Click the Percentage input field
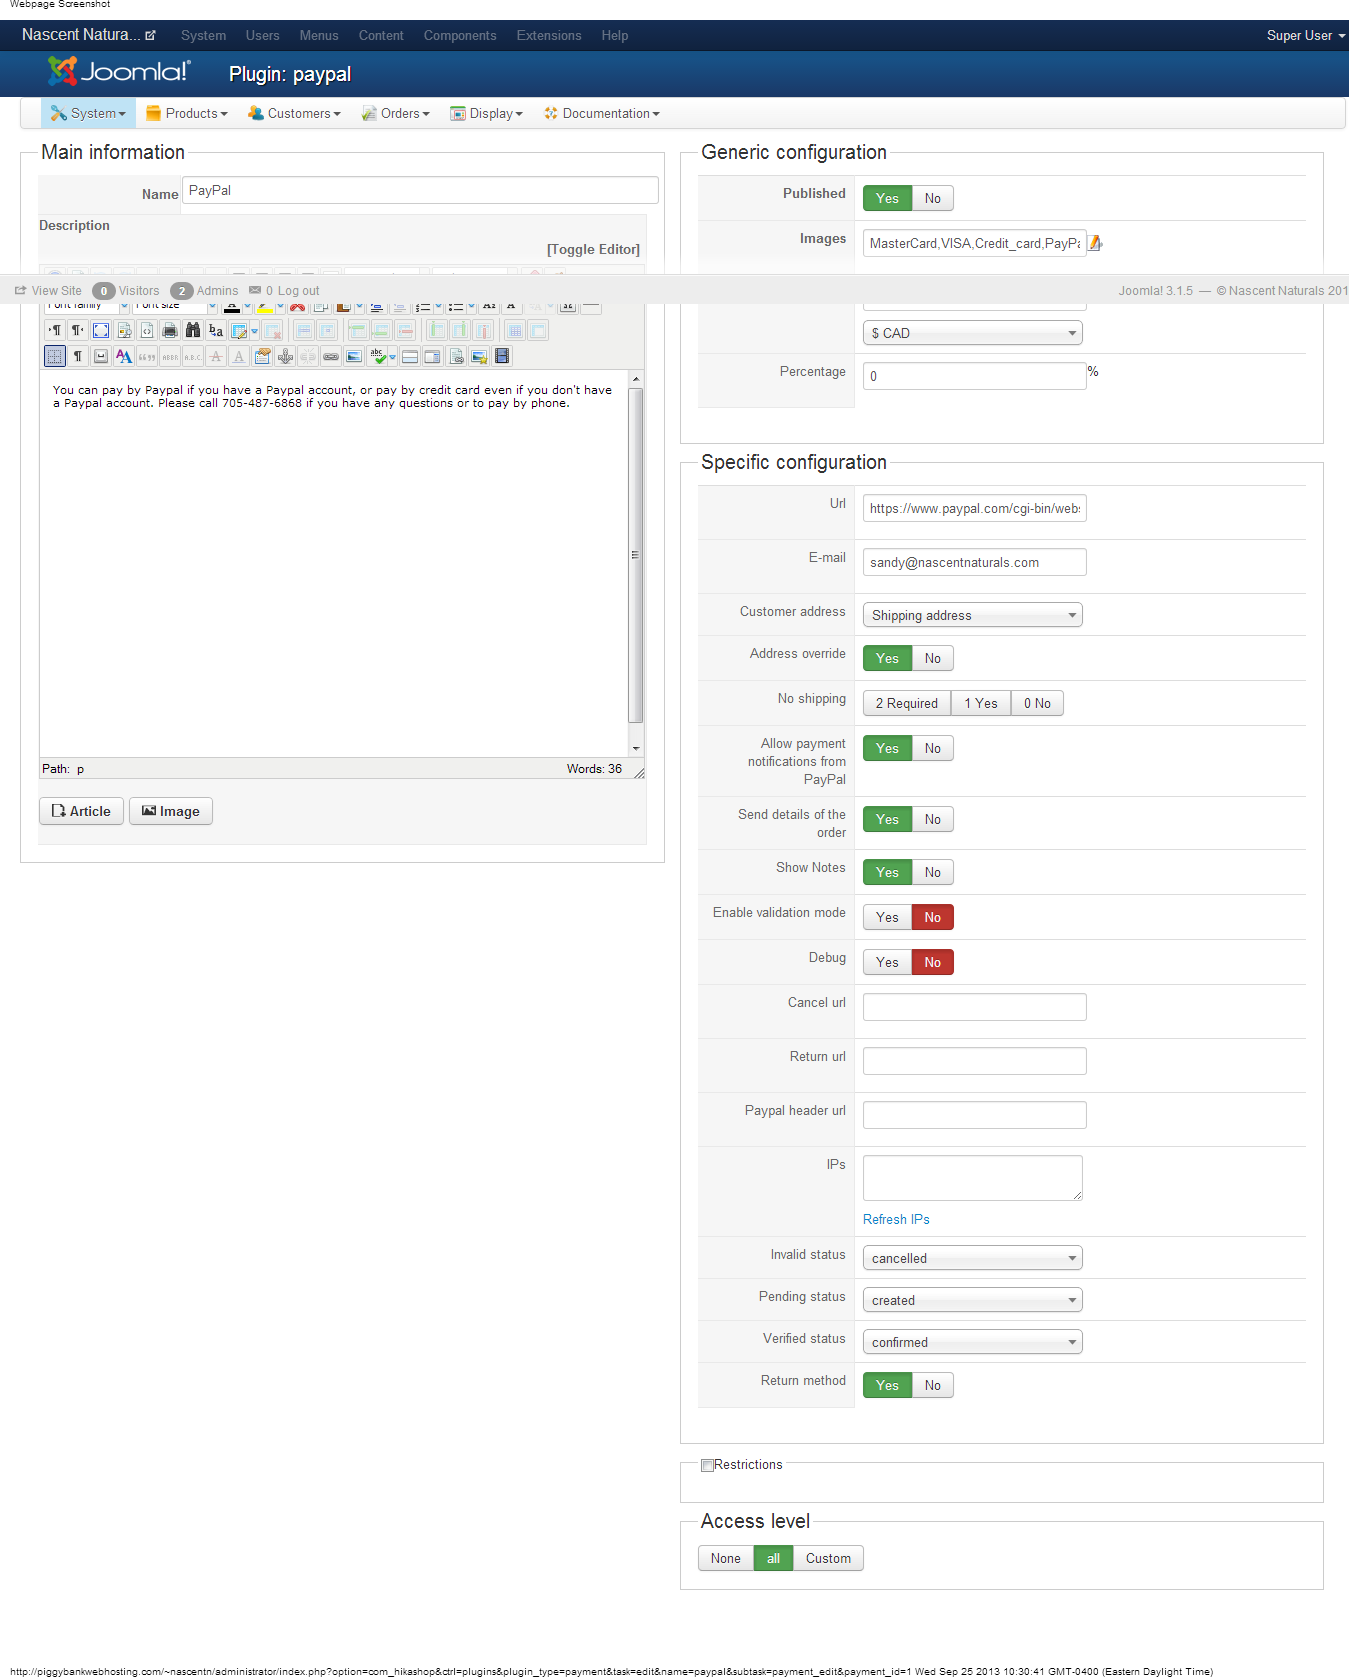The width and height of the screenshot is (1349, 1678). point(975,376)
